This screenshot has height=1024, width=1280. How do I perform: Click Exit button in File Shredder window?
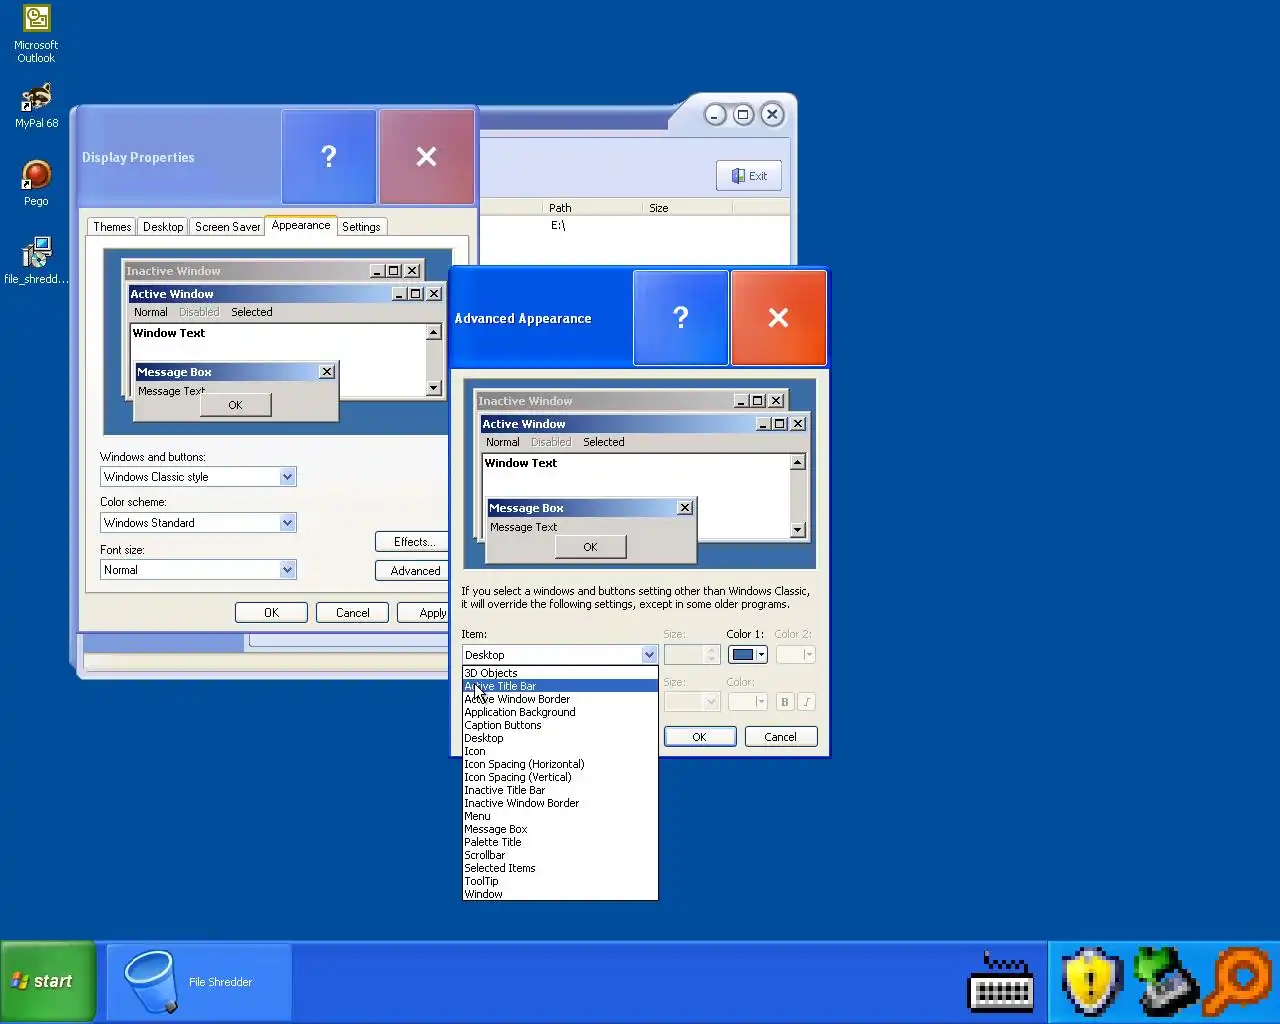(x=749, y=176)
